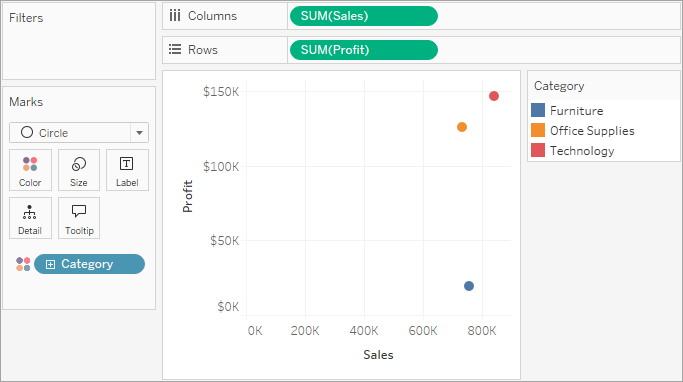
Task: Select the red Technology circle mark
Action: [x=494, y=96]
